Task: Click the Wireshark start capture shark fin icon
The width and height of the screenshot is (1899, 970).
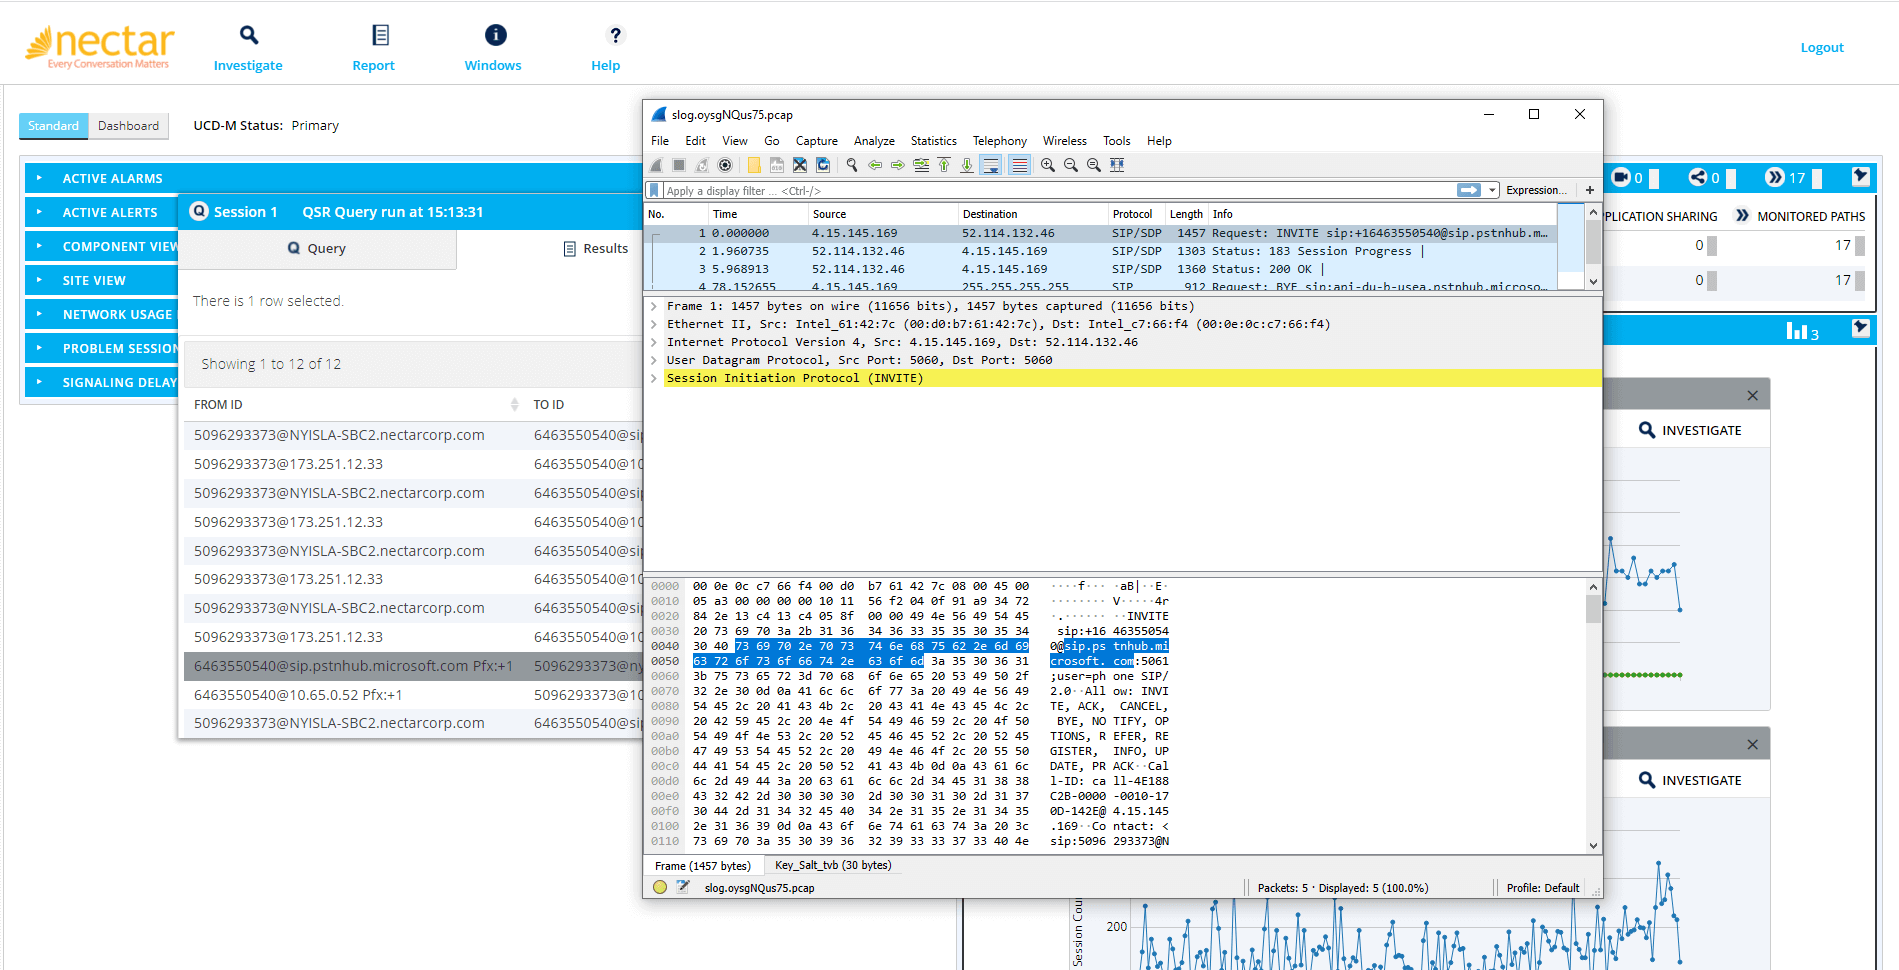Action: pyautogui.click(x=656, y=165)
